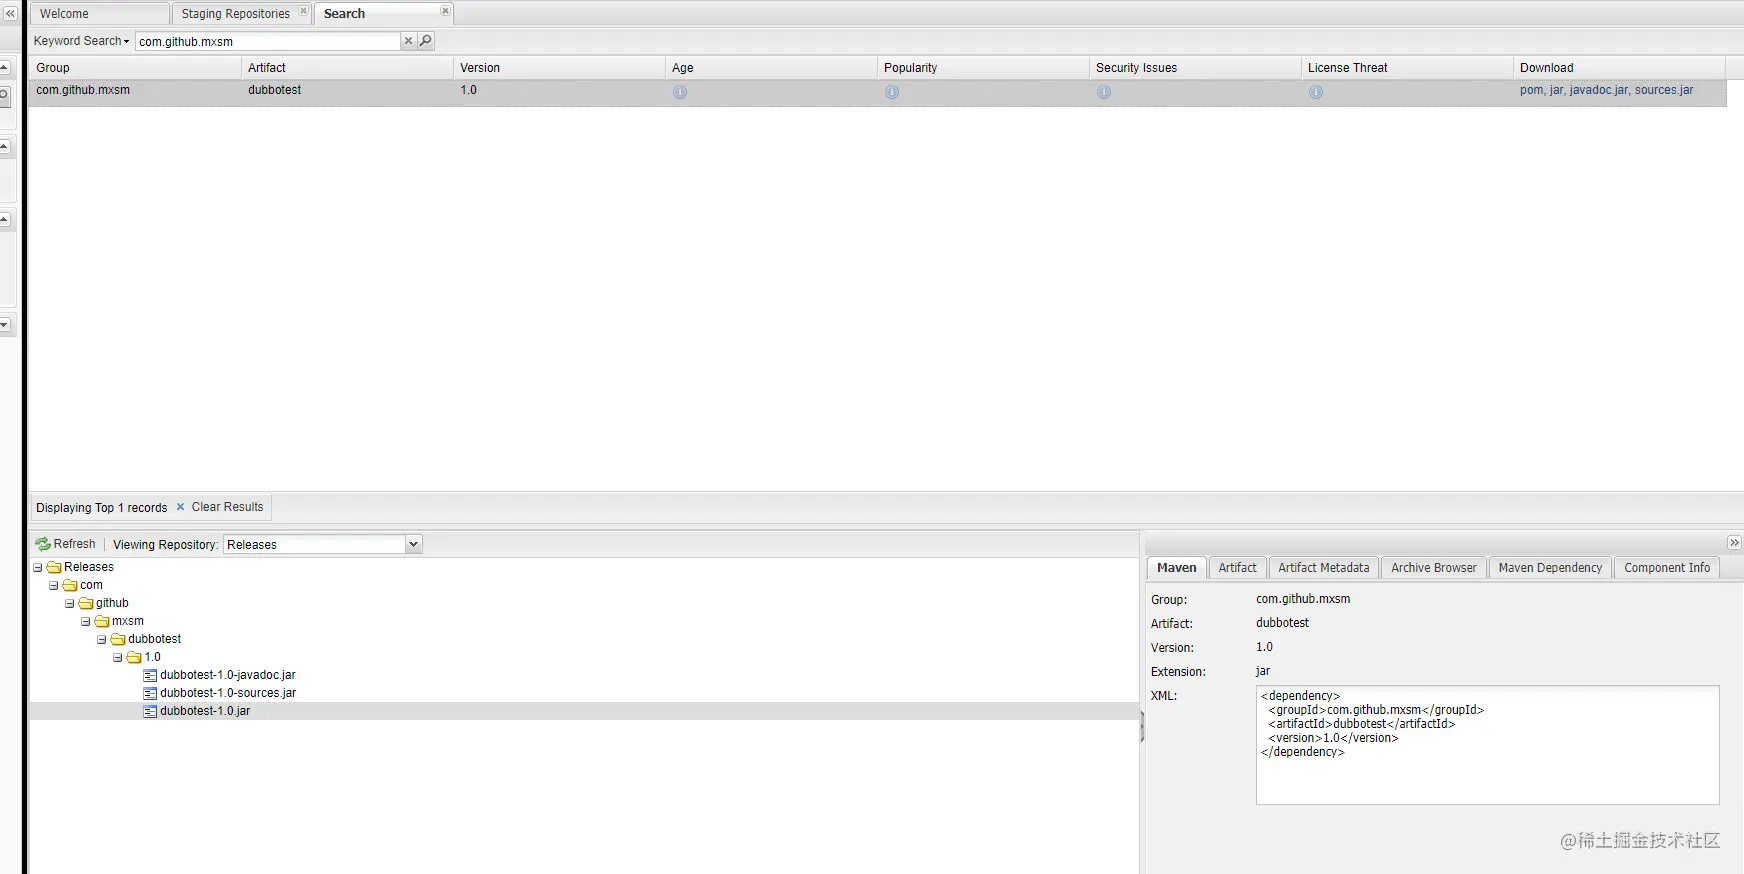Screen dimensions: 1744x874
Task: Open the Viewing Repository dropdown
Action: click(x=413, y=544)
